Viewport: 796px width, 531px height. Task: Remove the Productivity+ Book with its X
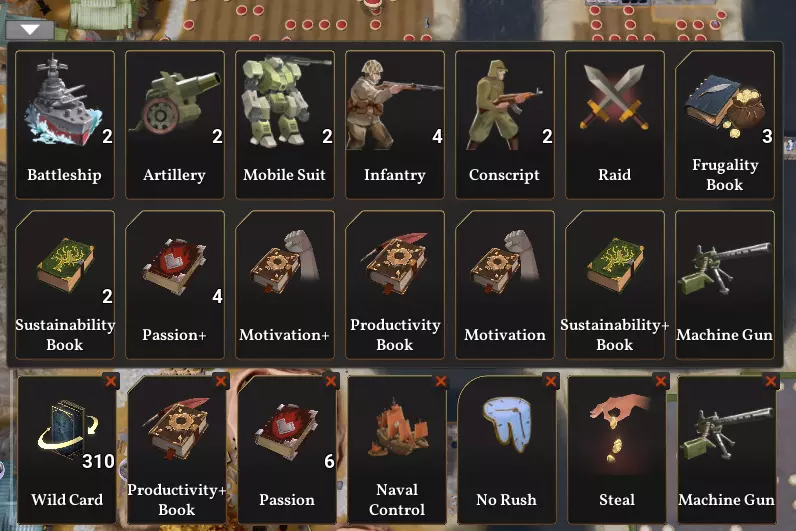(x=221, y=381)
